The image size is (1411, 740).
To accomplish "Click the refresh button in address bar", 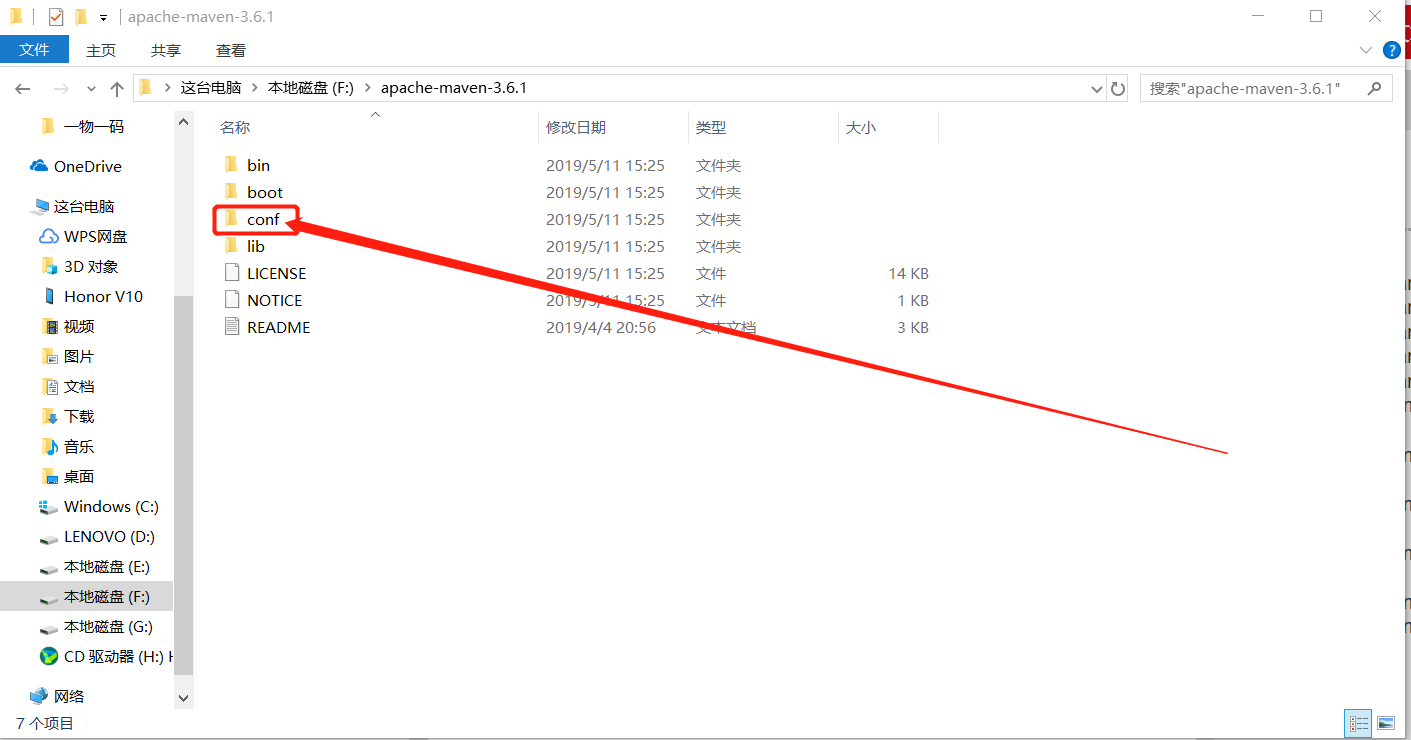I will coord(1117,87).
